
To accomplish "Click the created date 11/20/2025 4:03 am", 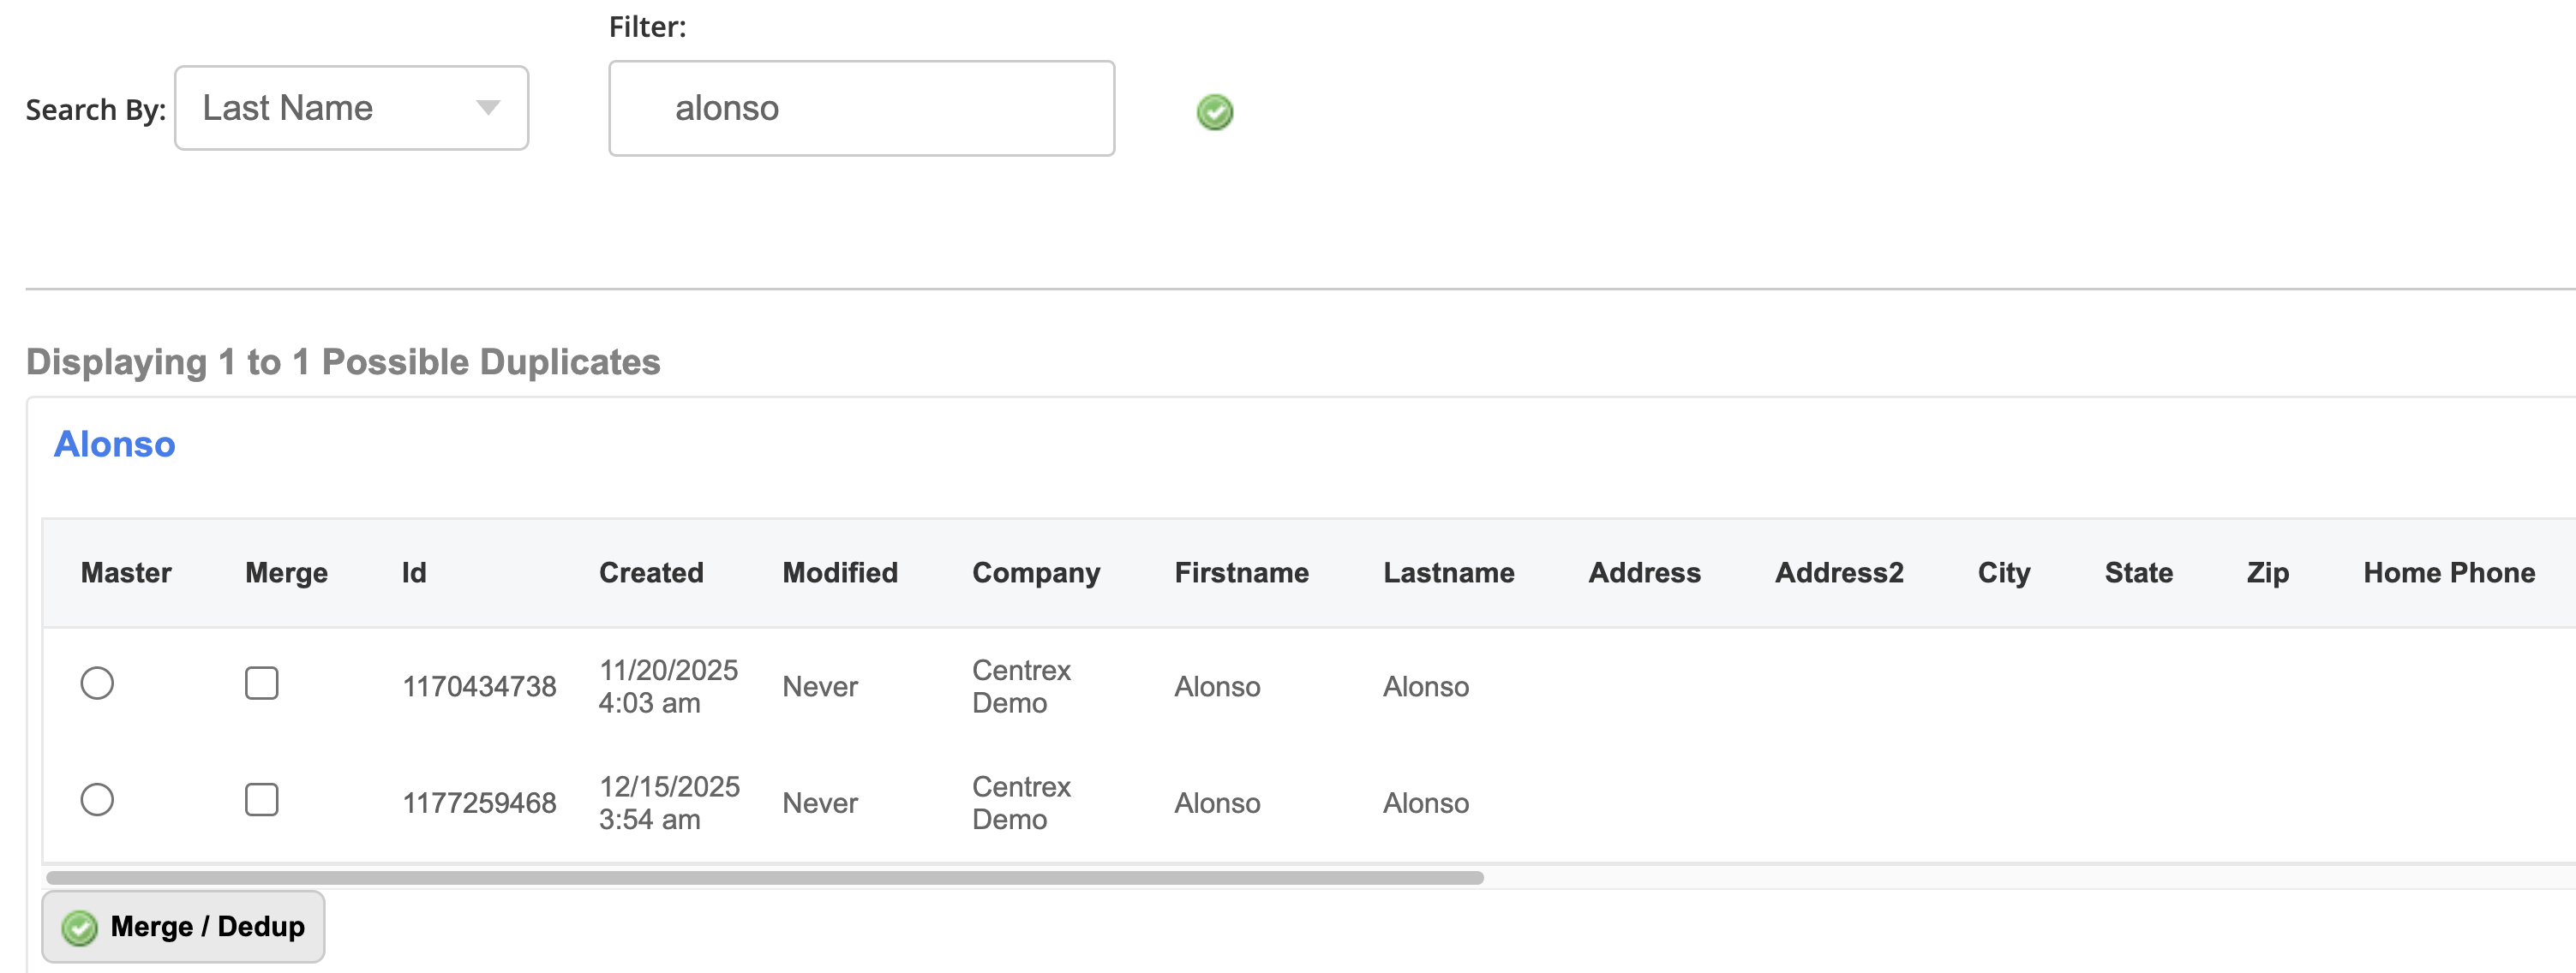I will click(x=668, y=686).
